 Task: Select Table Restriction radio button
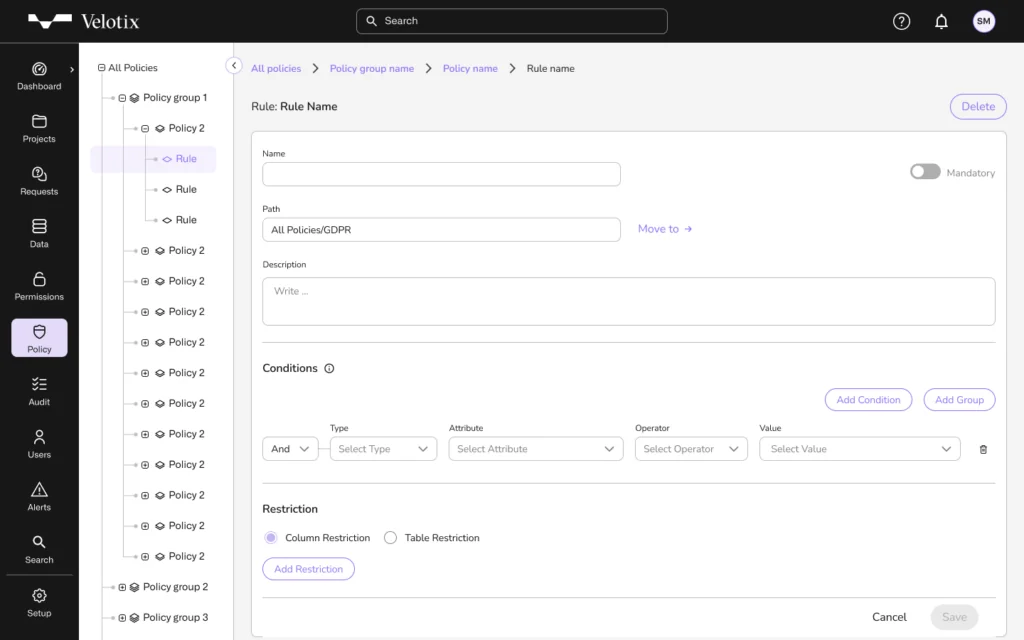point(390,537)
